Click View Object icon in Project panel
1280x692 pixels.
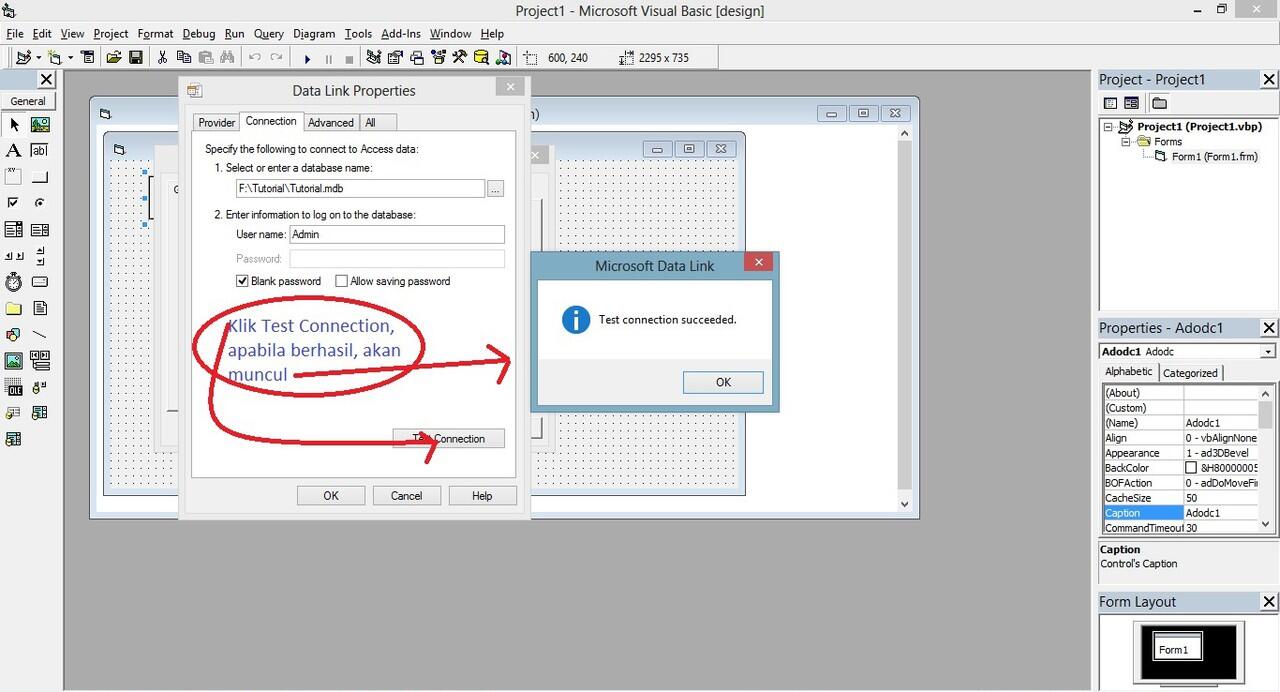1132,103
